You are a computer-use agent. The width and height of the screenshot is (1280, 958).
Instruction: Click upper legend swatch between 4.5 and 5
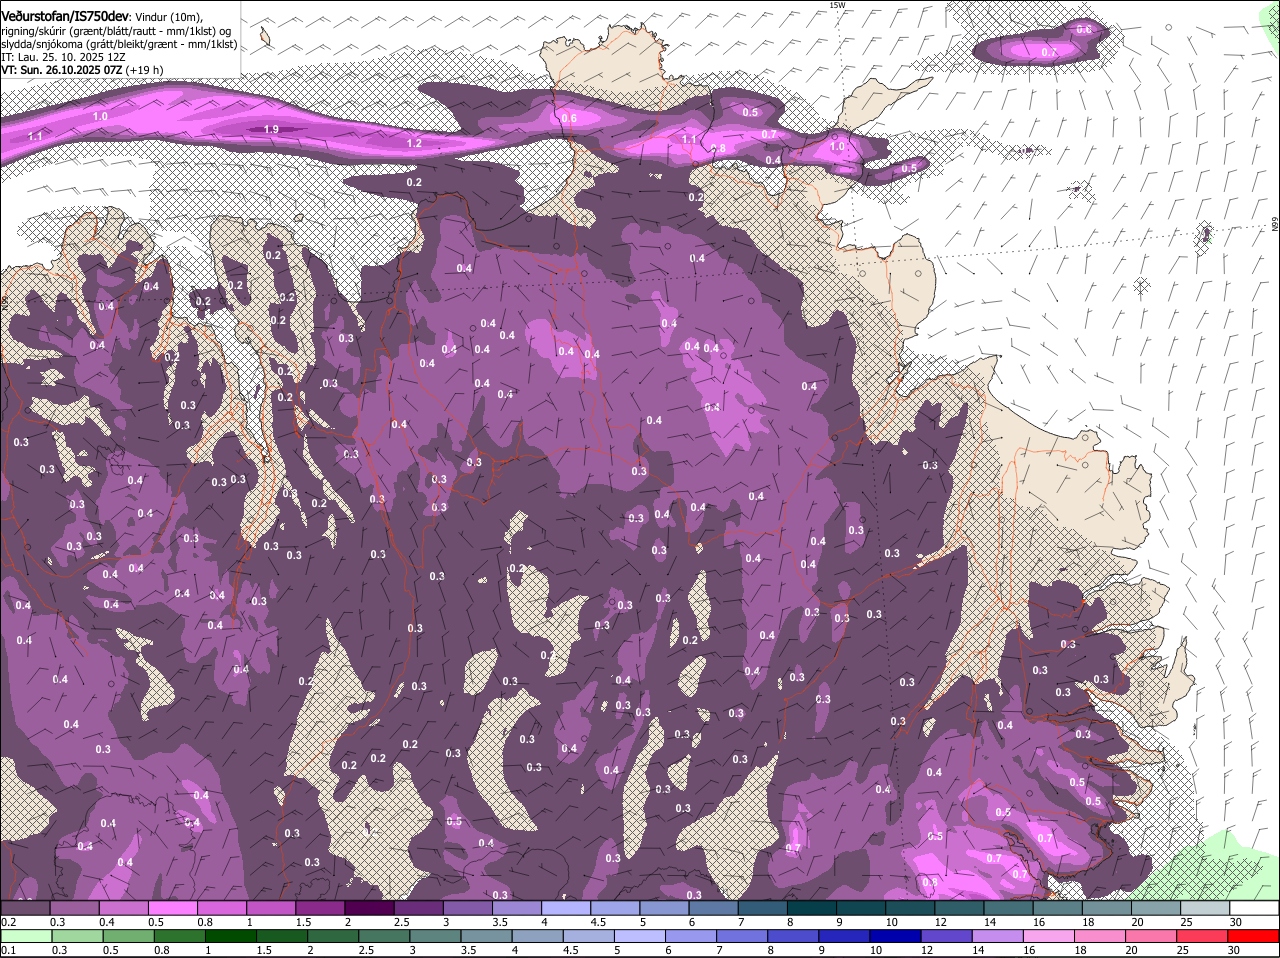pyautogui.click(x=615, y=907)
